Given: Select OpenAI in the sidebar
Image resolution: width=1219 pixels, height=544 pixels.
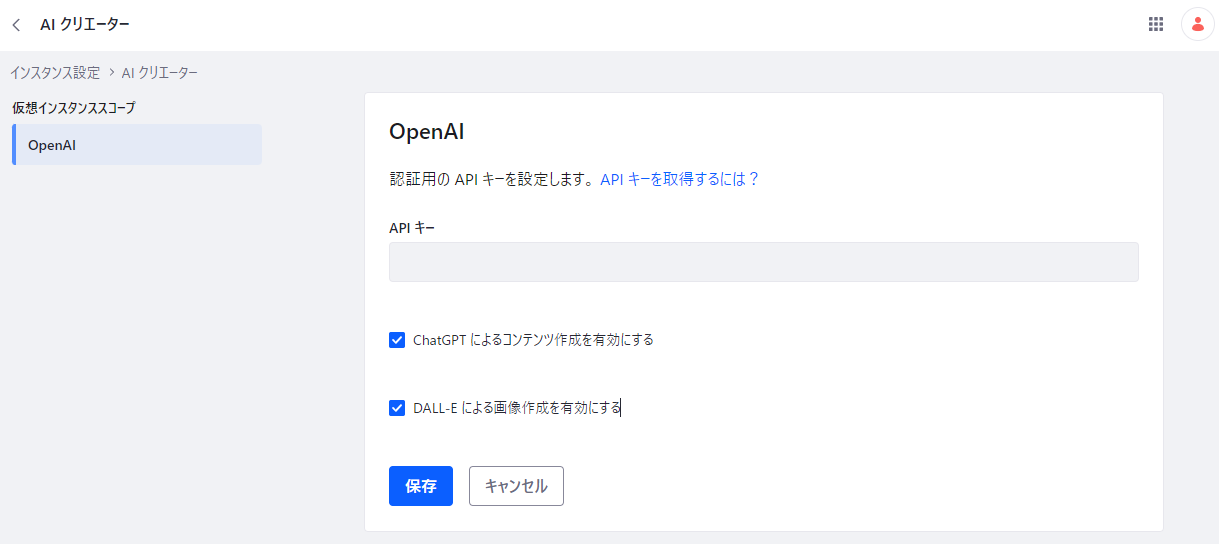Looking at the screenshot, I should click(x=137, y=145).
